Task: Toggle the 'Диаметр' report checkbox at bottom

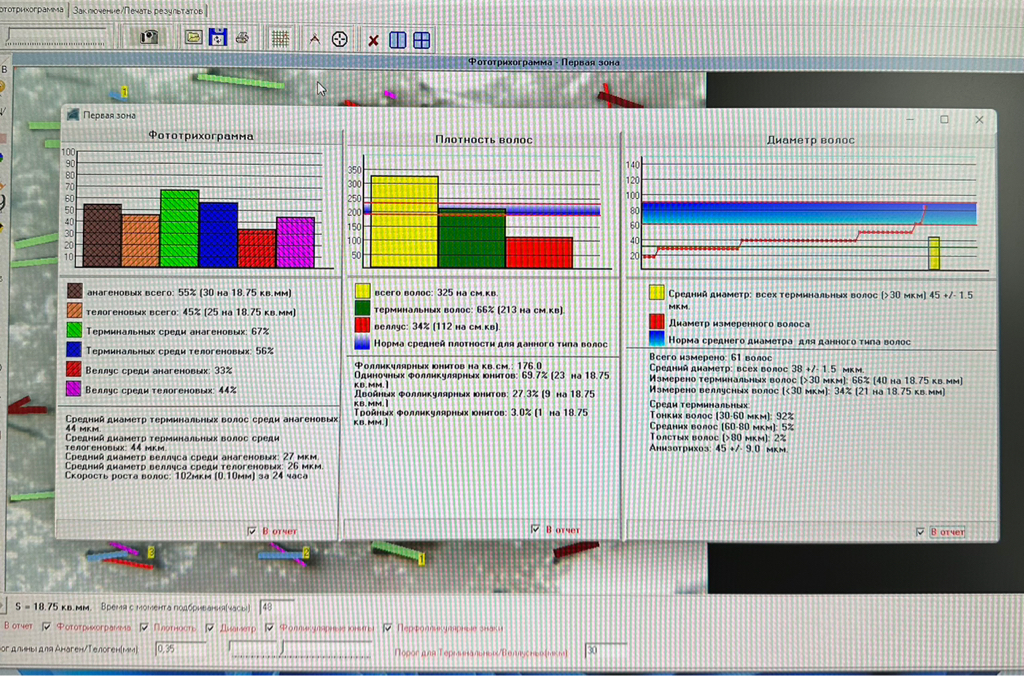Action: (210, 628)
